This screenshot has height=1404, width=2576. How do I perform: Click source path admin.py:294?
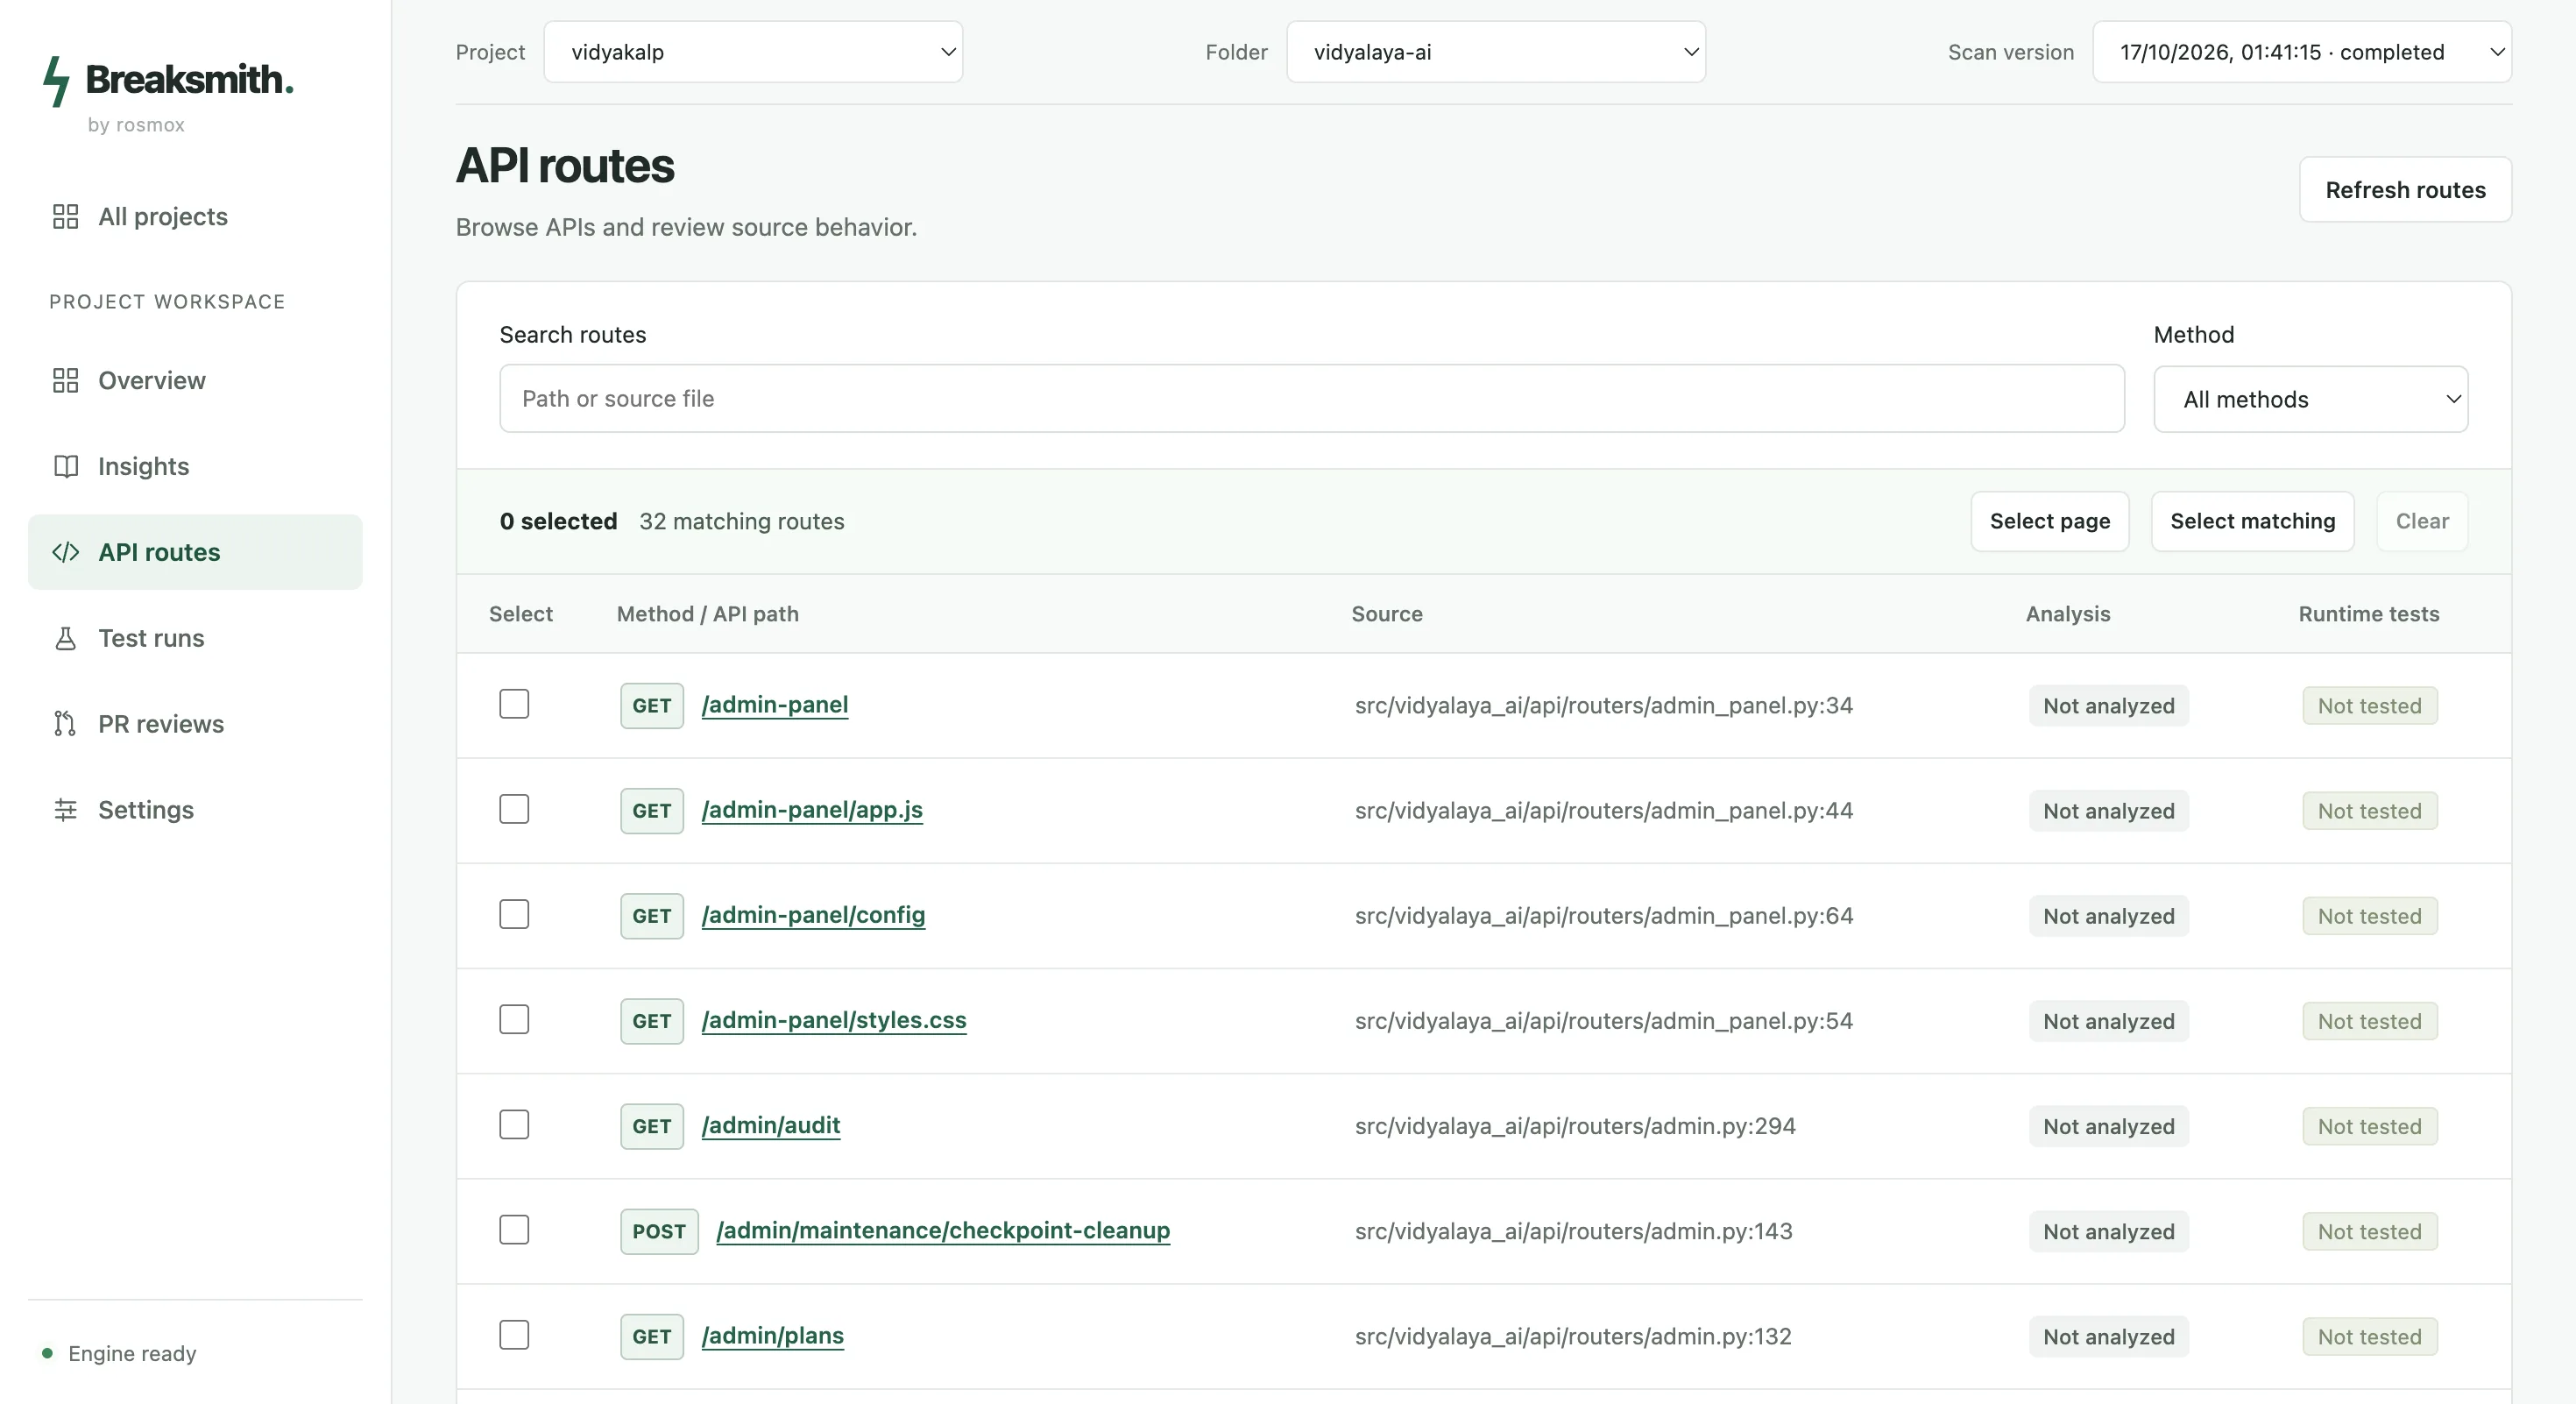pos(1575,1126)
